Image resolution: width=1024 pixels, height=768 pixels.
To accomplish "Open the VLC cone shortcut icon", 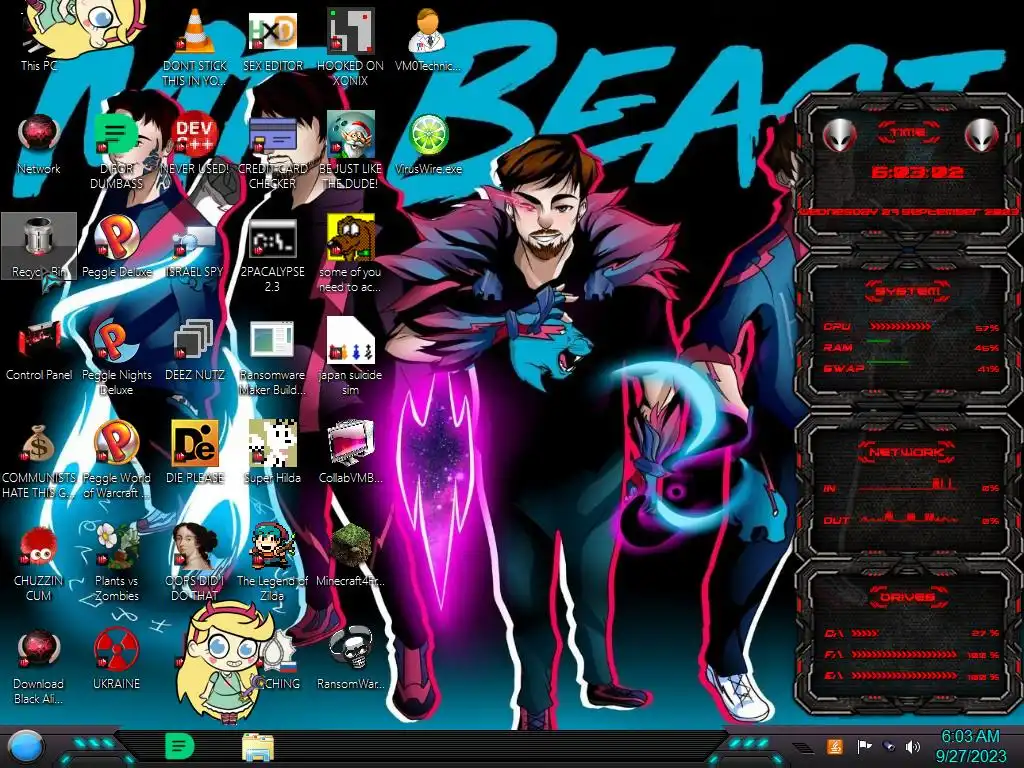I will [x=194, y=31].
